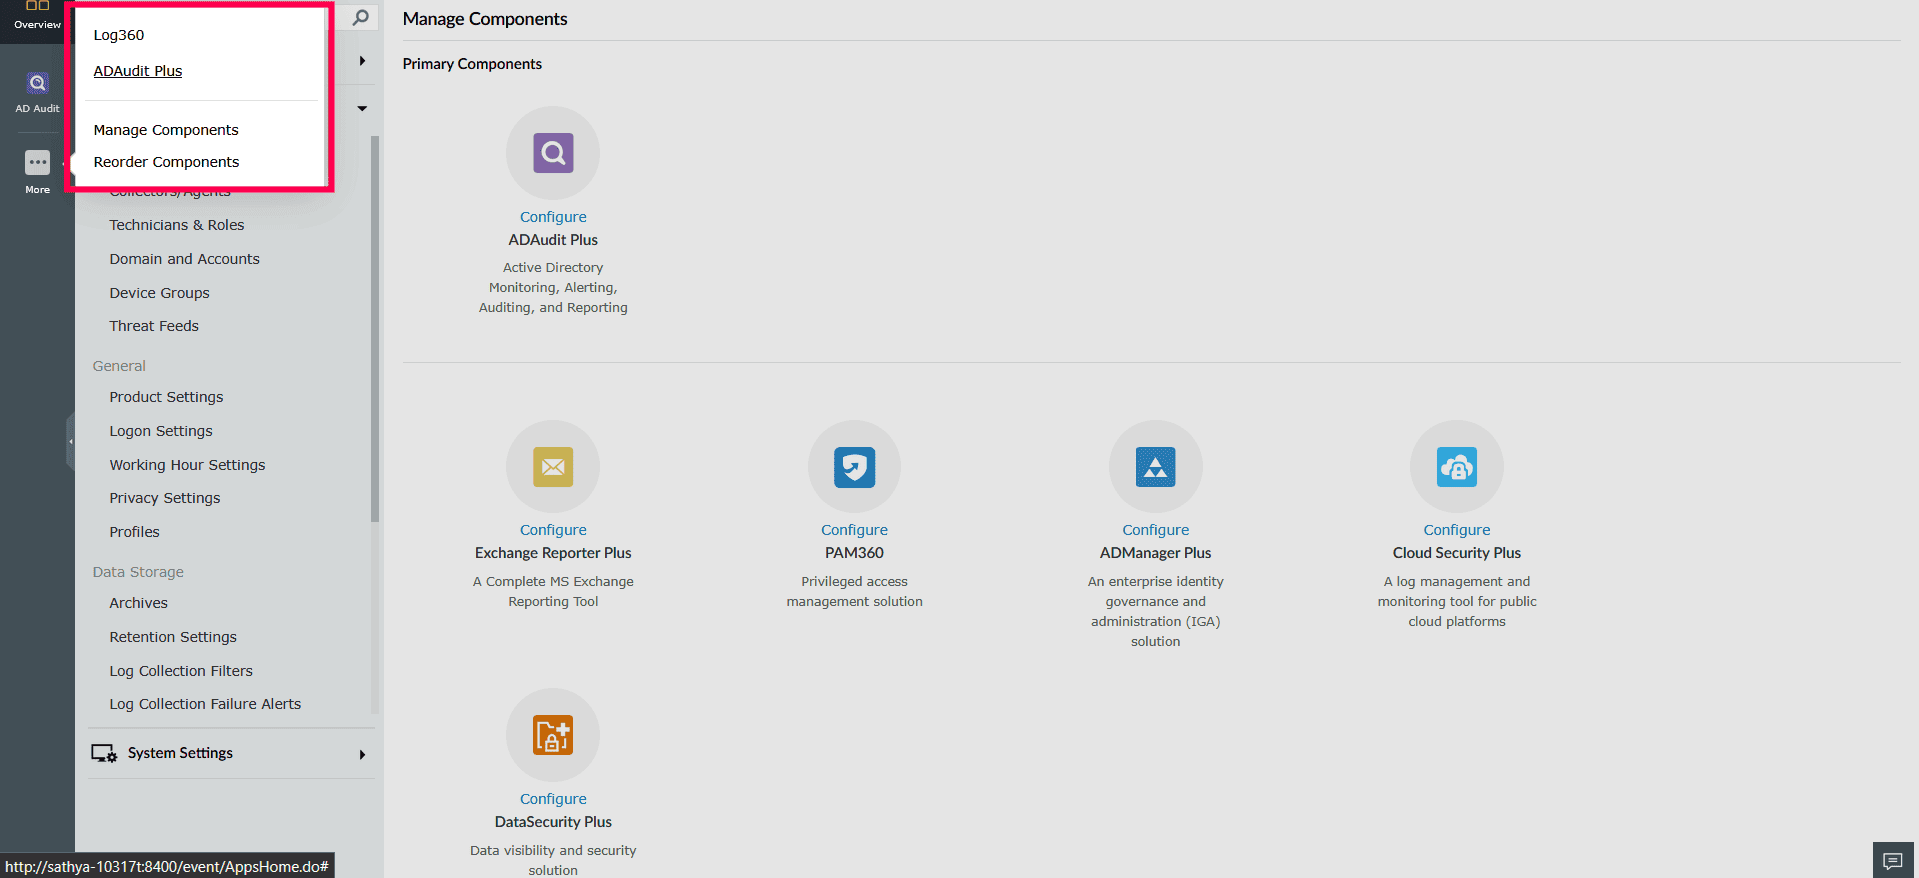Viewport: 1919px width, 878px height.
Task: Open Technicians & Roles settings
Action: click(177, 225)
